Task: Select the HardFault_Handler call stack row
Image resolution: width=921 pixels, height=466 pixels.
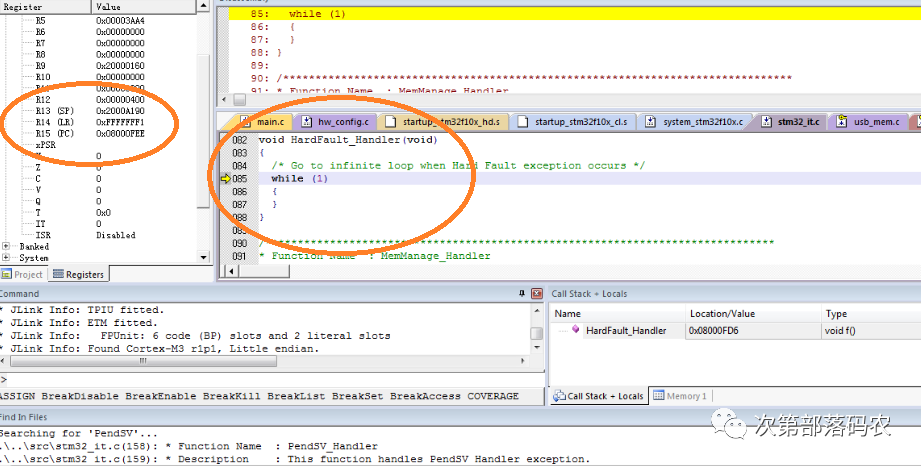Action: tap(735, 330)
